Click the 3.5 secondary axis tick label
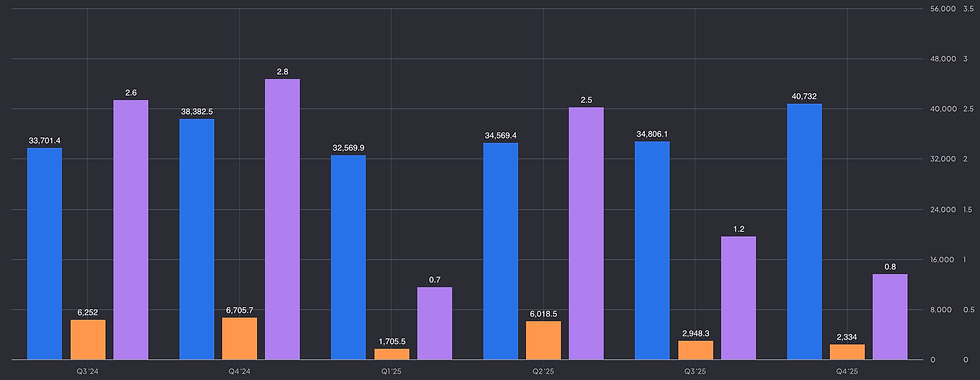 pyautogui.click(x=969, y=8)
